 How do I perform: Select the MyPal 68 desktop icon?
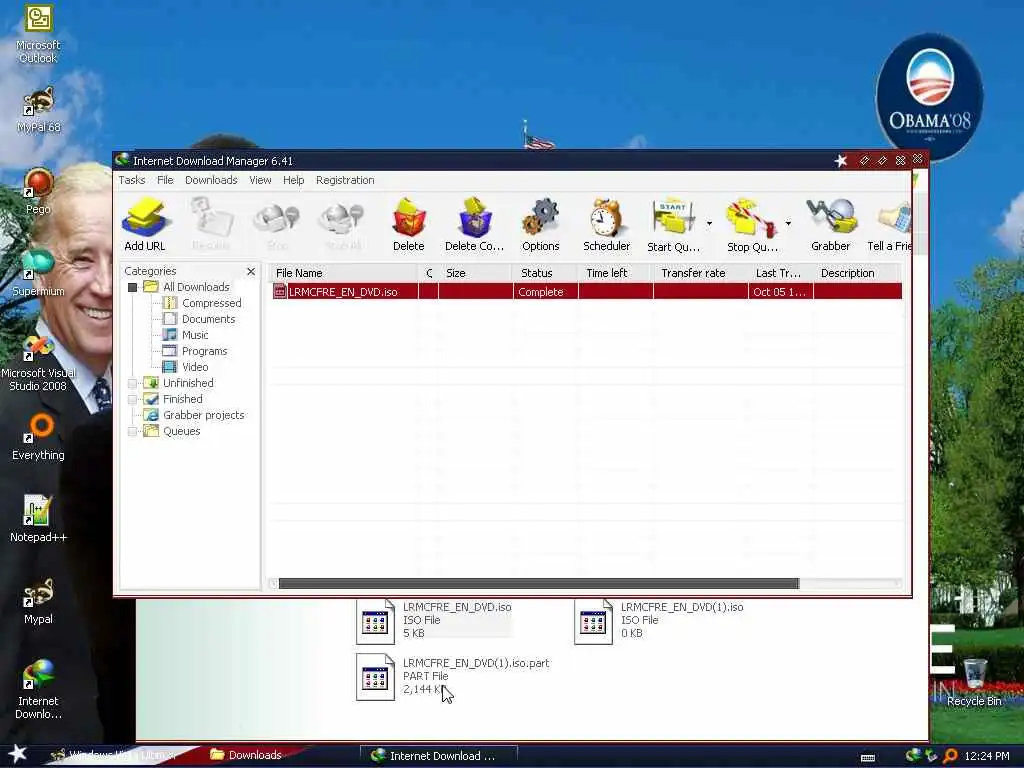pyautogui.click(x=38, y=110)
